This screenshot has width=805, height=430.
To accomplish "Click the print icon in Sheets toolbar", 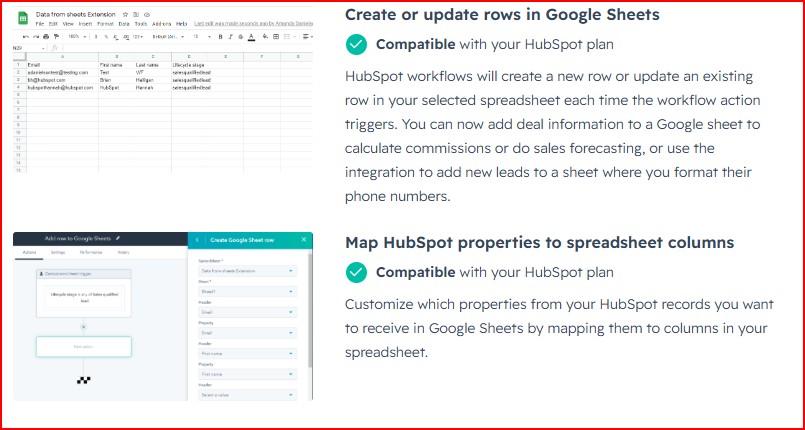I will tap(46, 36).
